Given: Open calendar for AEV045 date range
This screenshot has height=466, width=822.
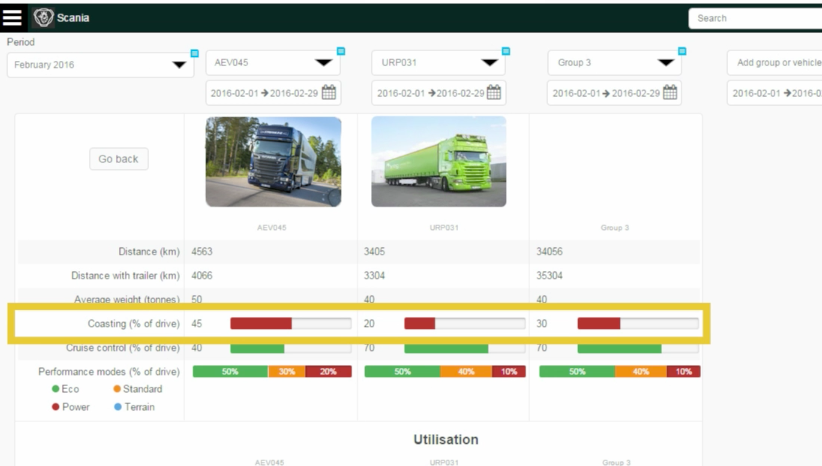Looking at the screenshot, I should [x=329, y=93].
